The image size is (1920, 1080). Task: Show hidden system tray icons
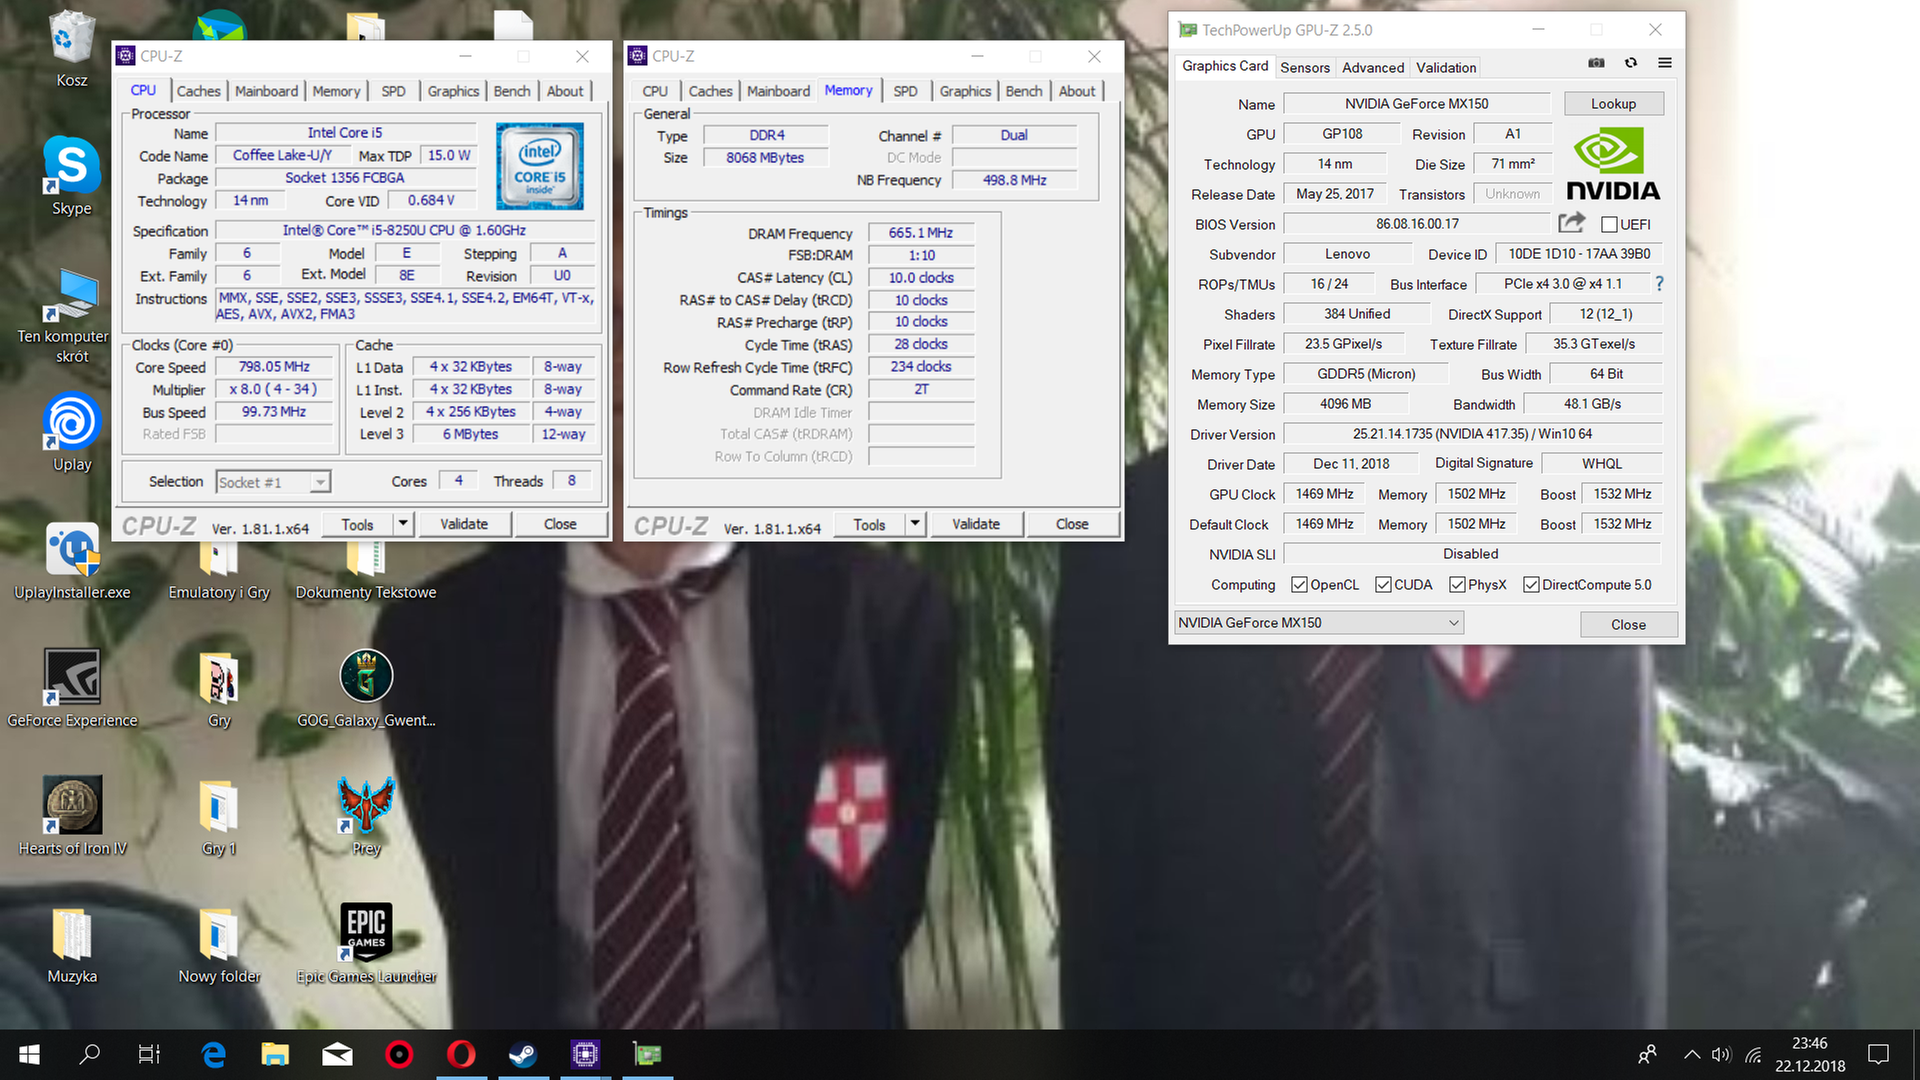[x=1691, y=1054]
